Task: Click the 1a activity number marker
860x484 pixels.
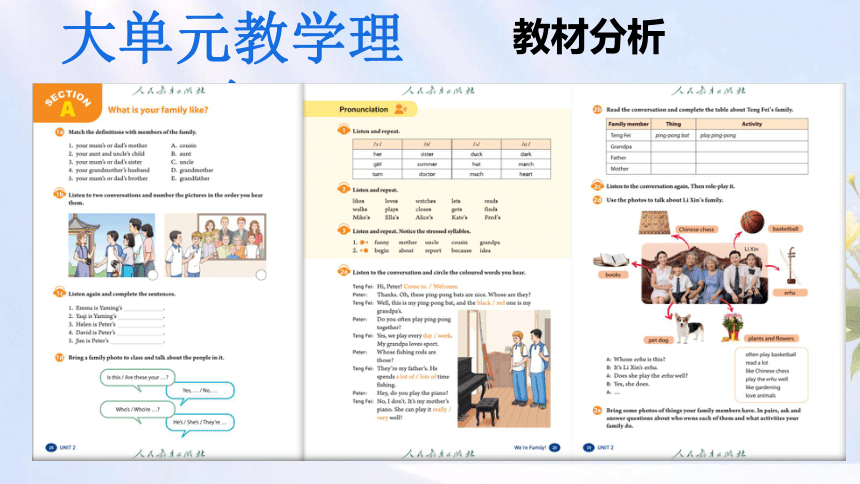Action: [x=59, y=132]
